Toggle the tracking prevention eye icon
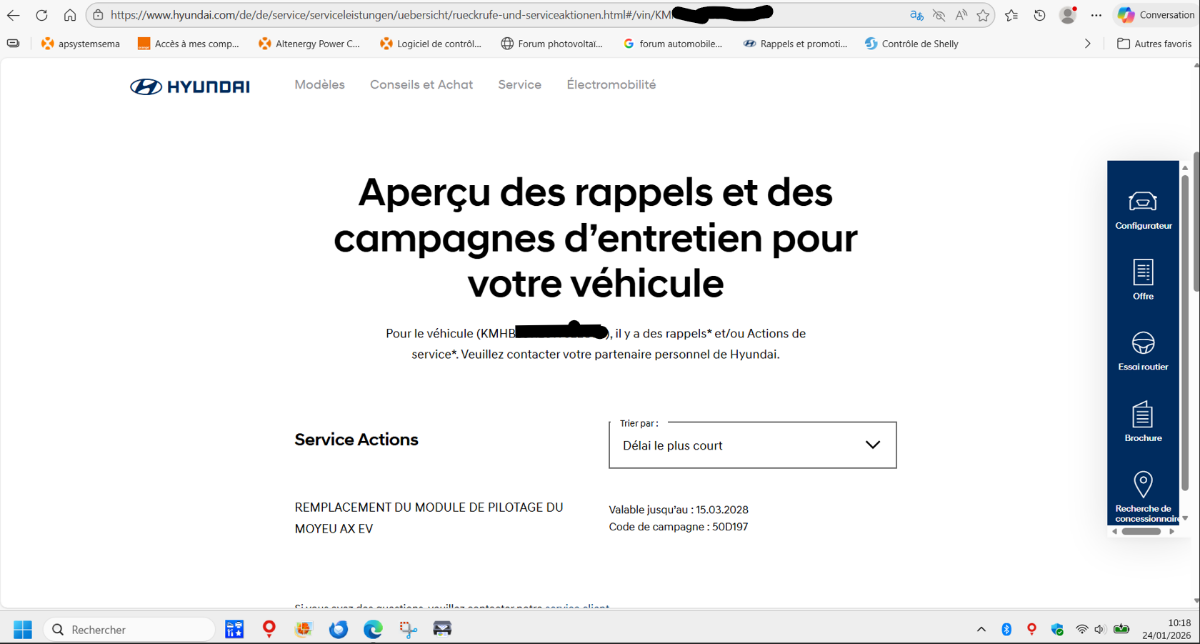 [938, 15]
